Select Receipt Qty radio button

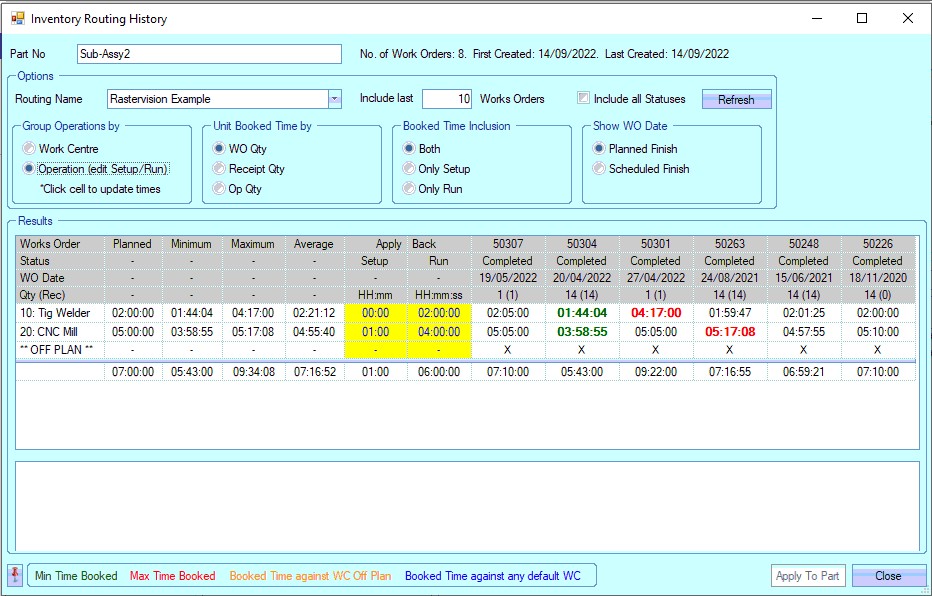pos(219,169)
